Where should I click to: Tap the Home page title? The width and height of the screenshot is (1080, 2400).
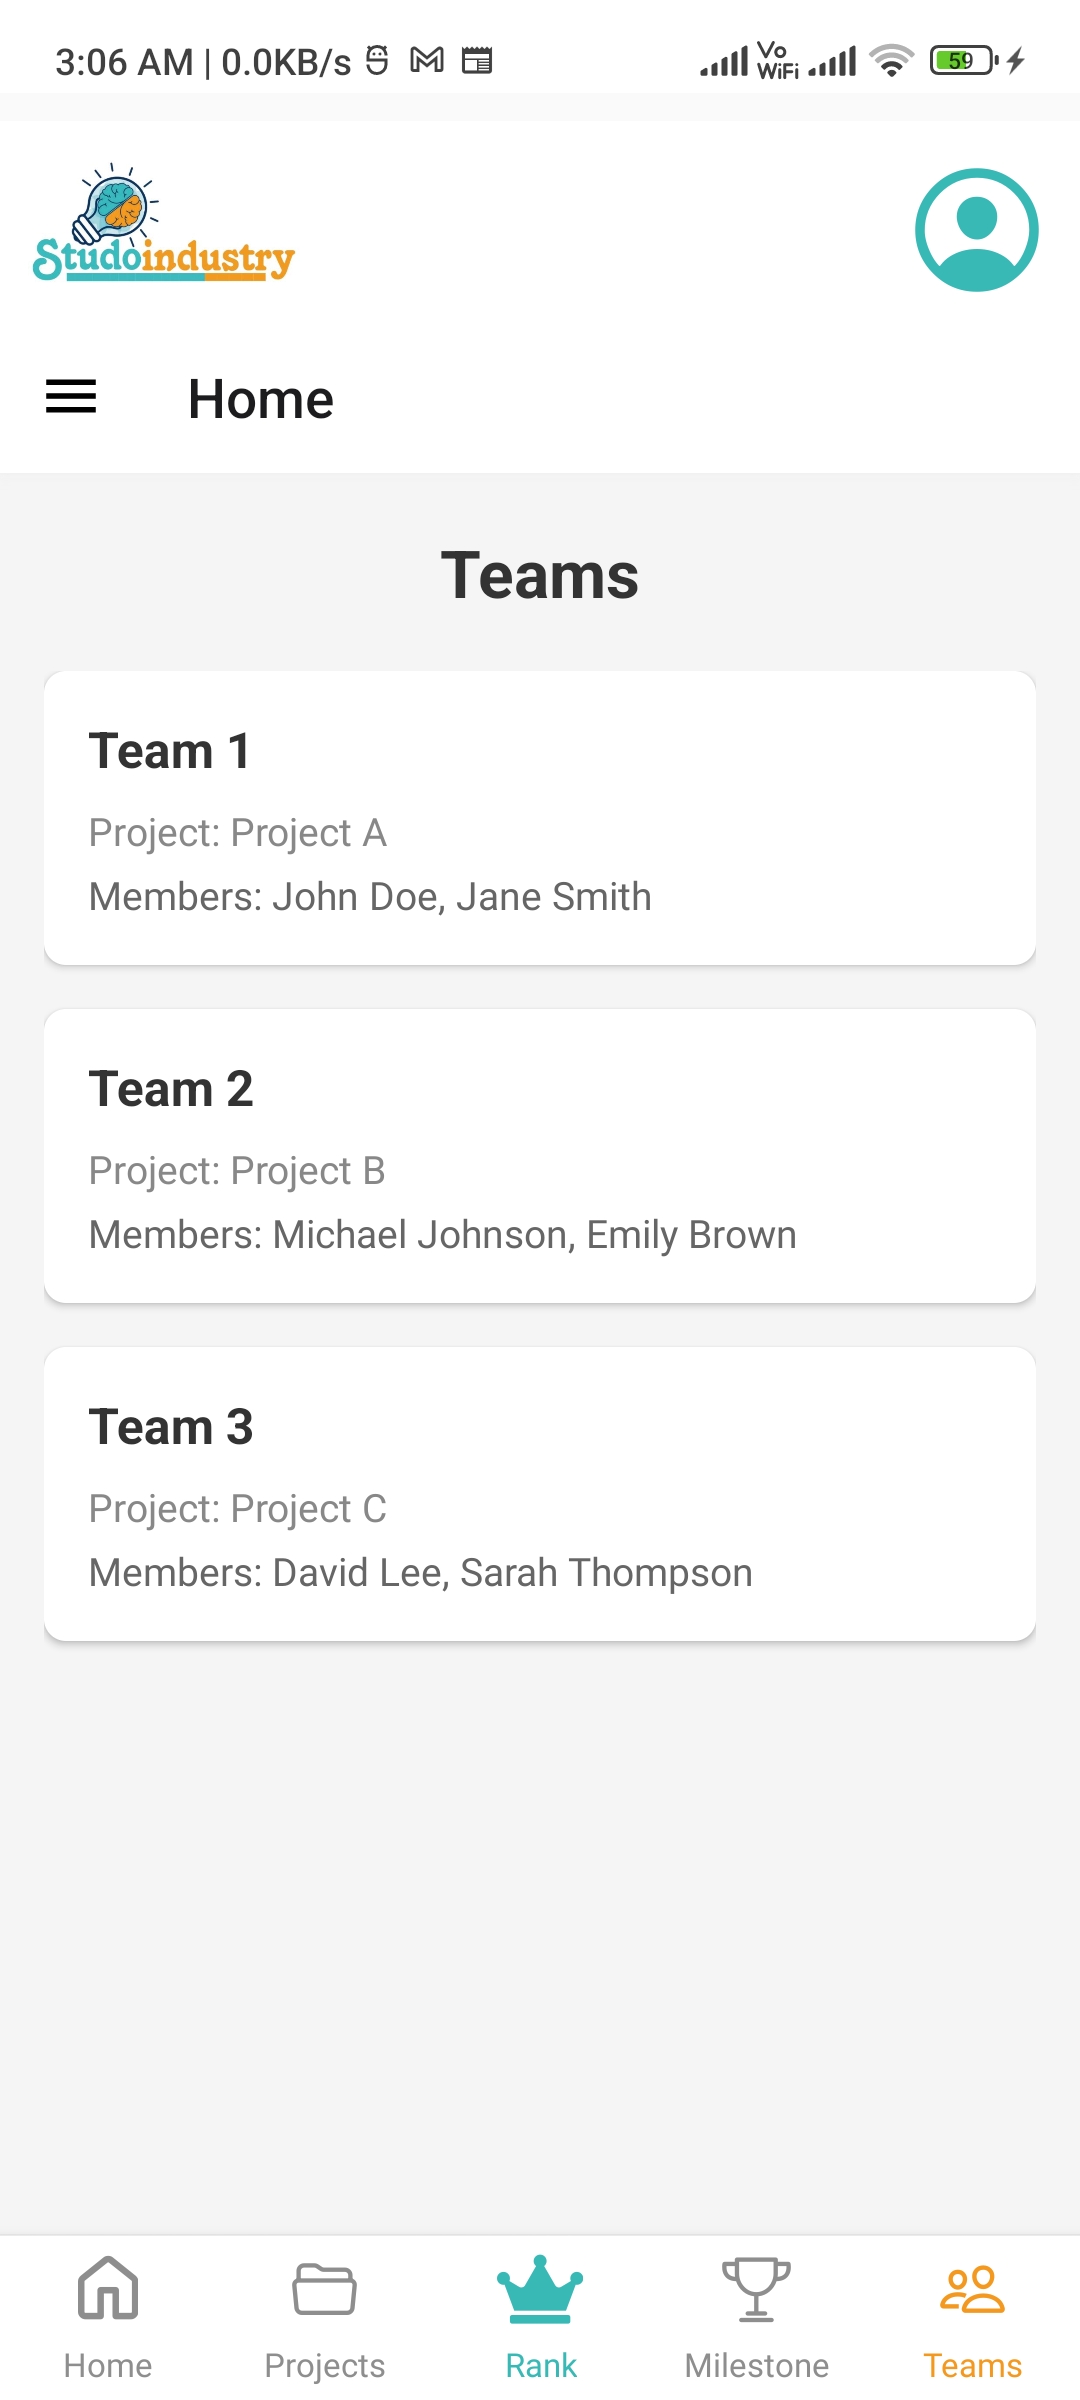coord(261,399)
